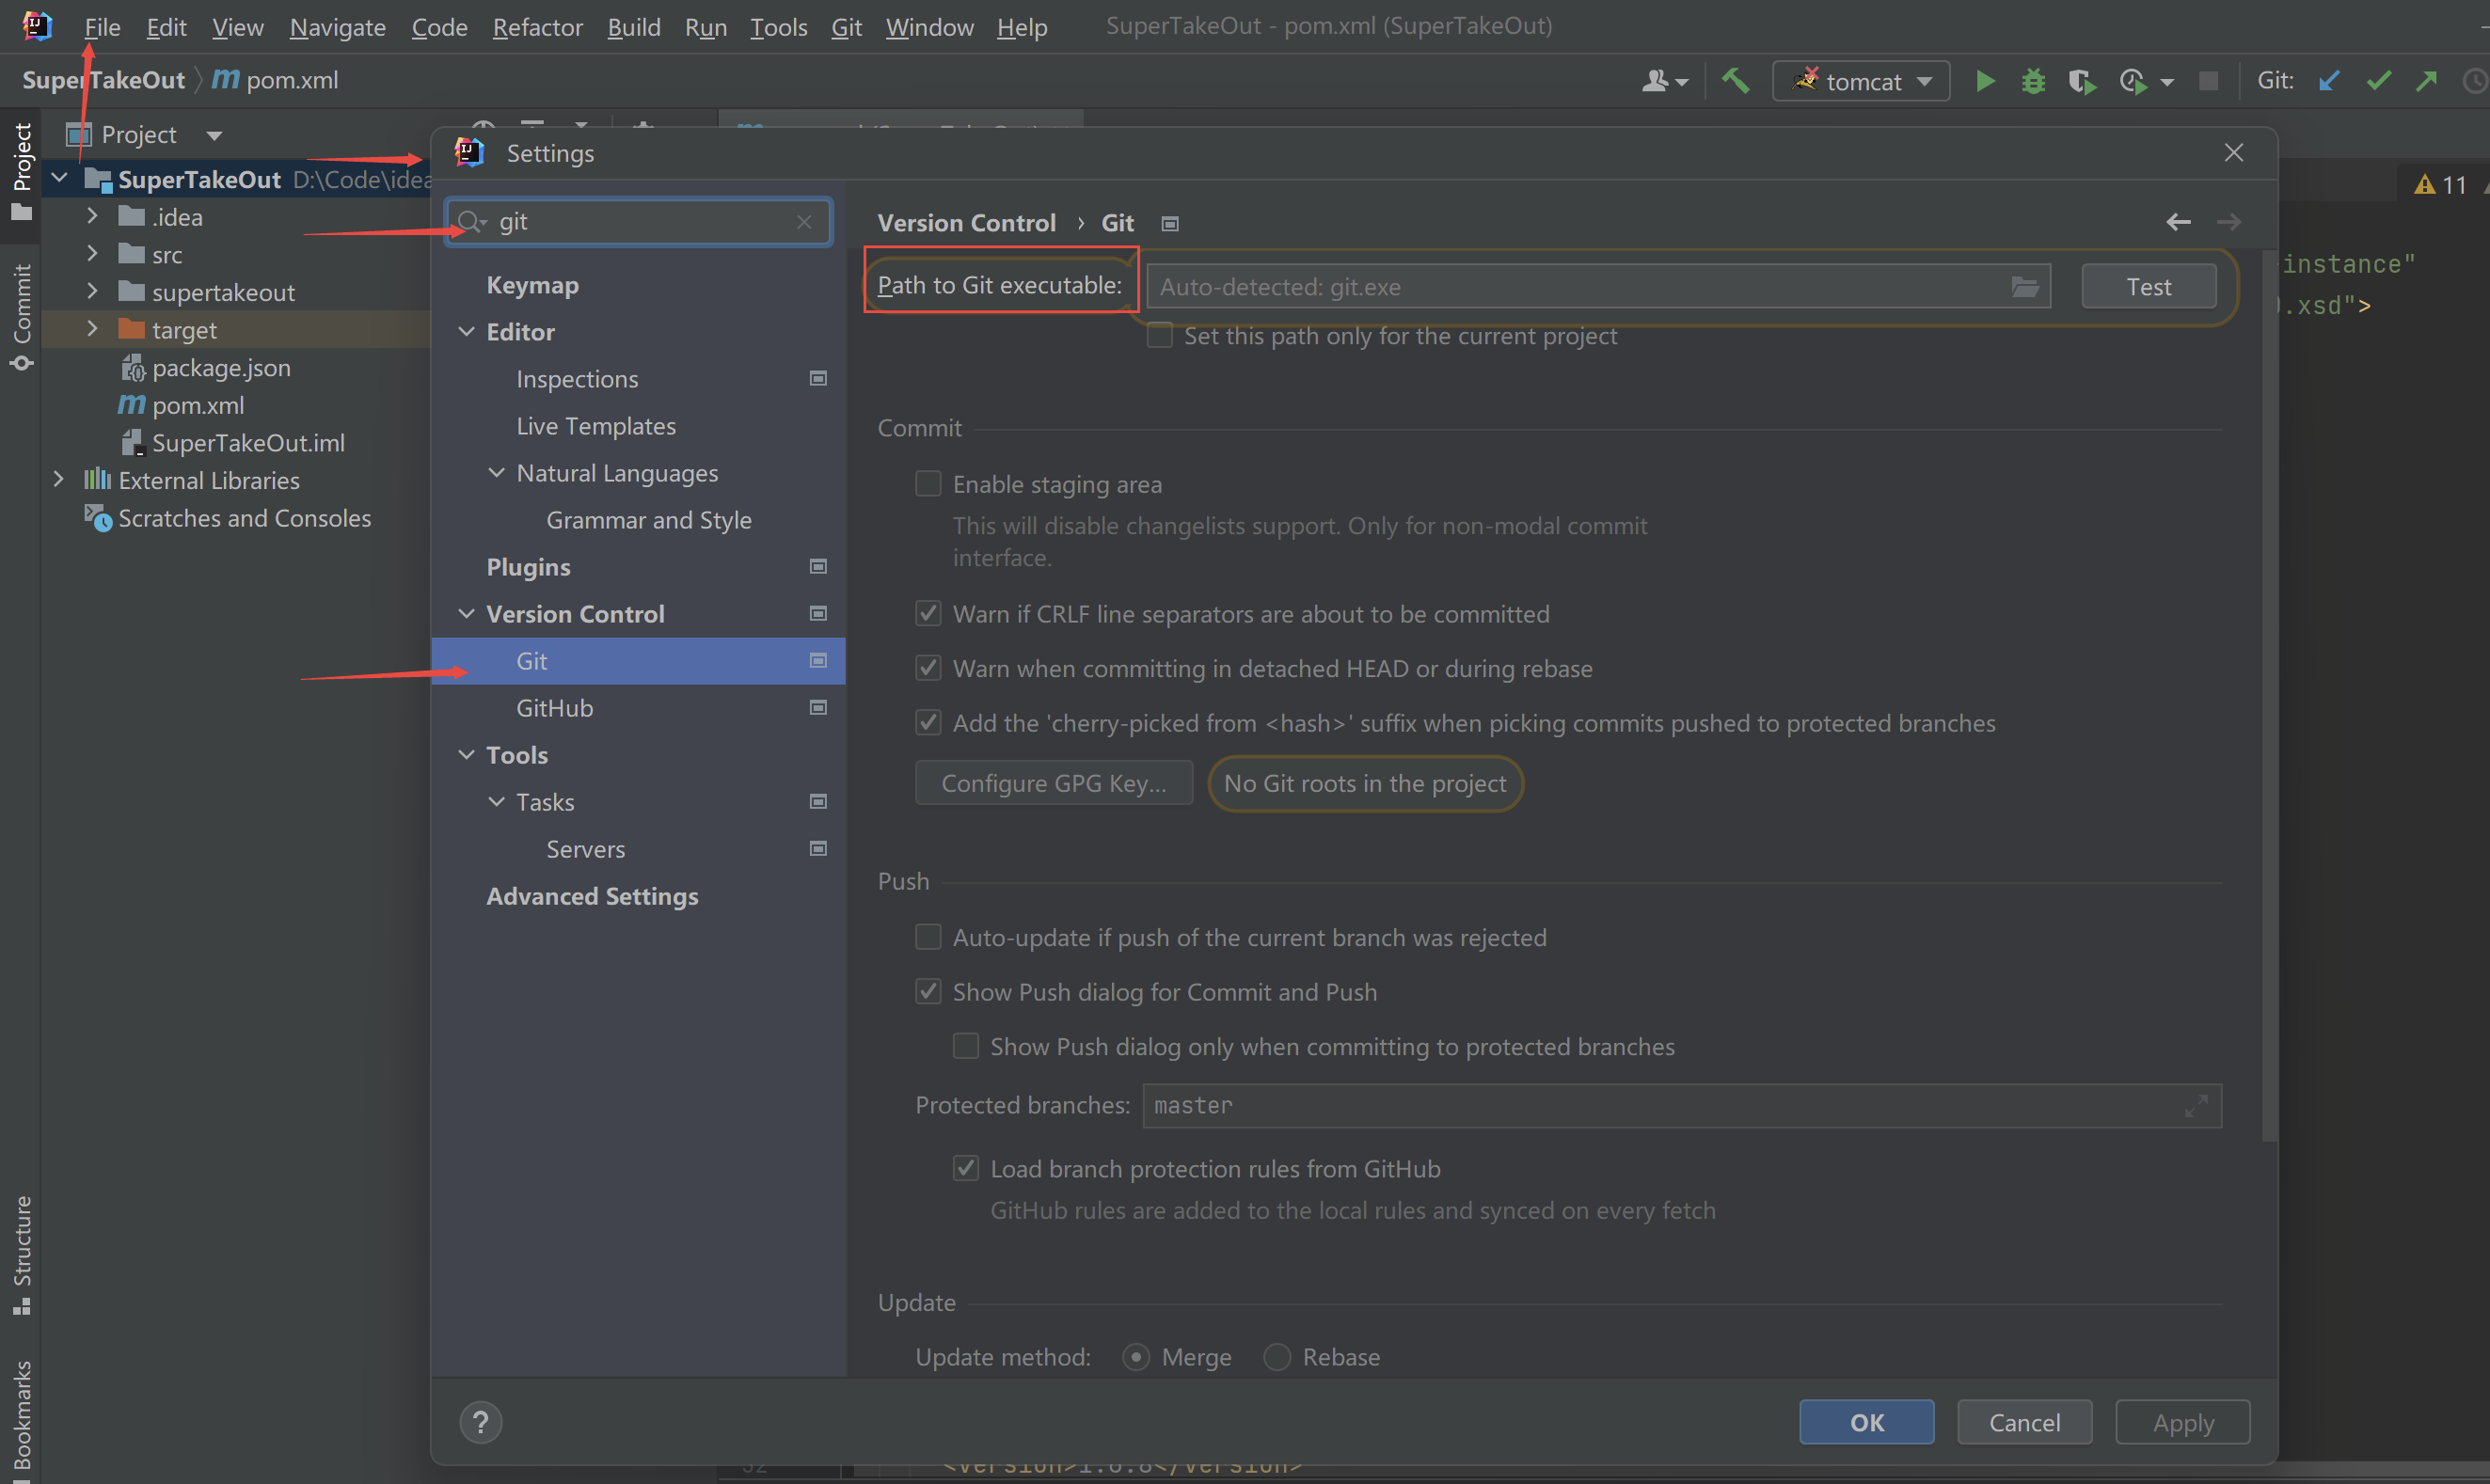2490x1484 pixels.
Task: Select GitHub in the settings tree
Action: (555, 707)
